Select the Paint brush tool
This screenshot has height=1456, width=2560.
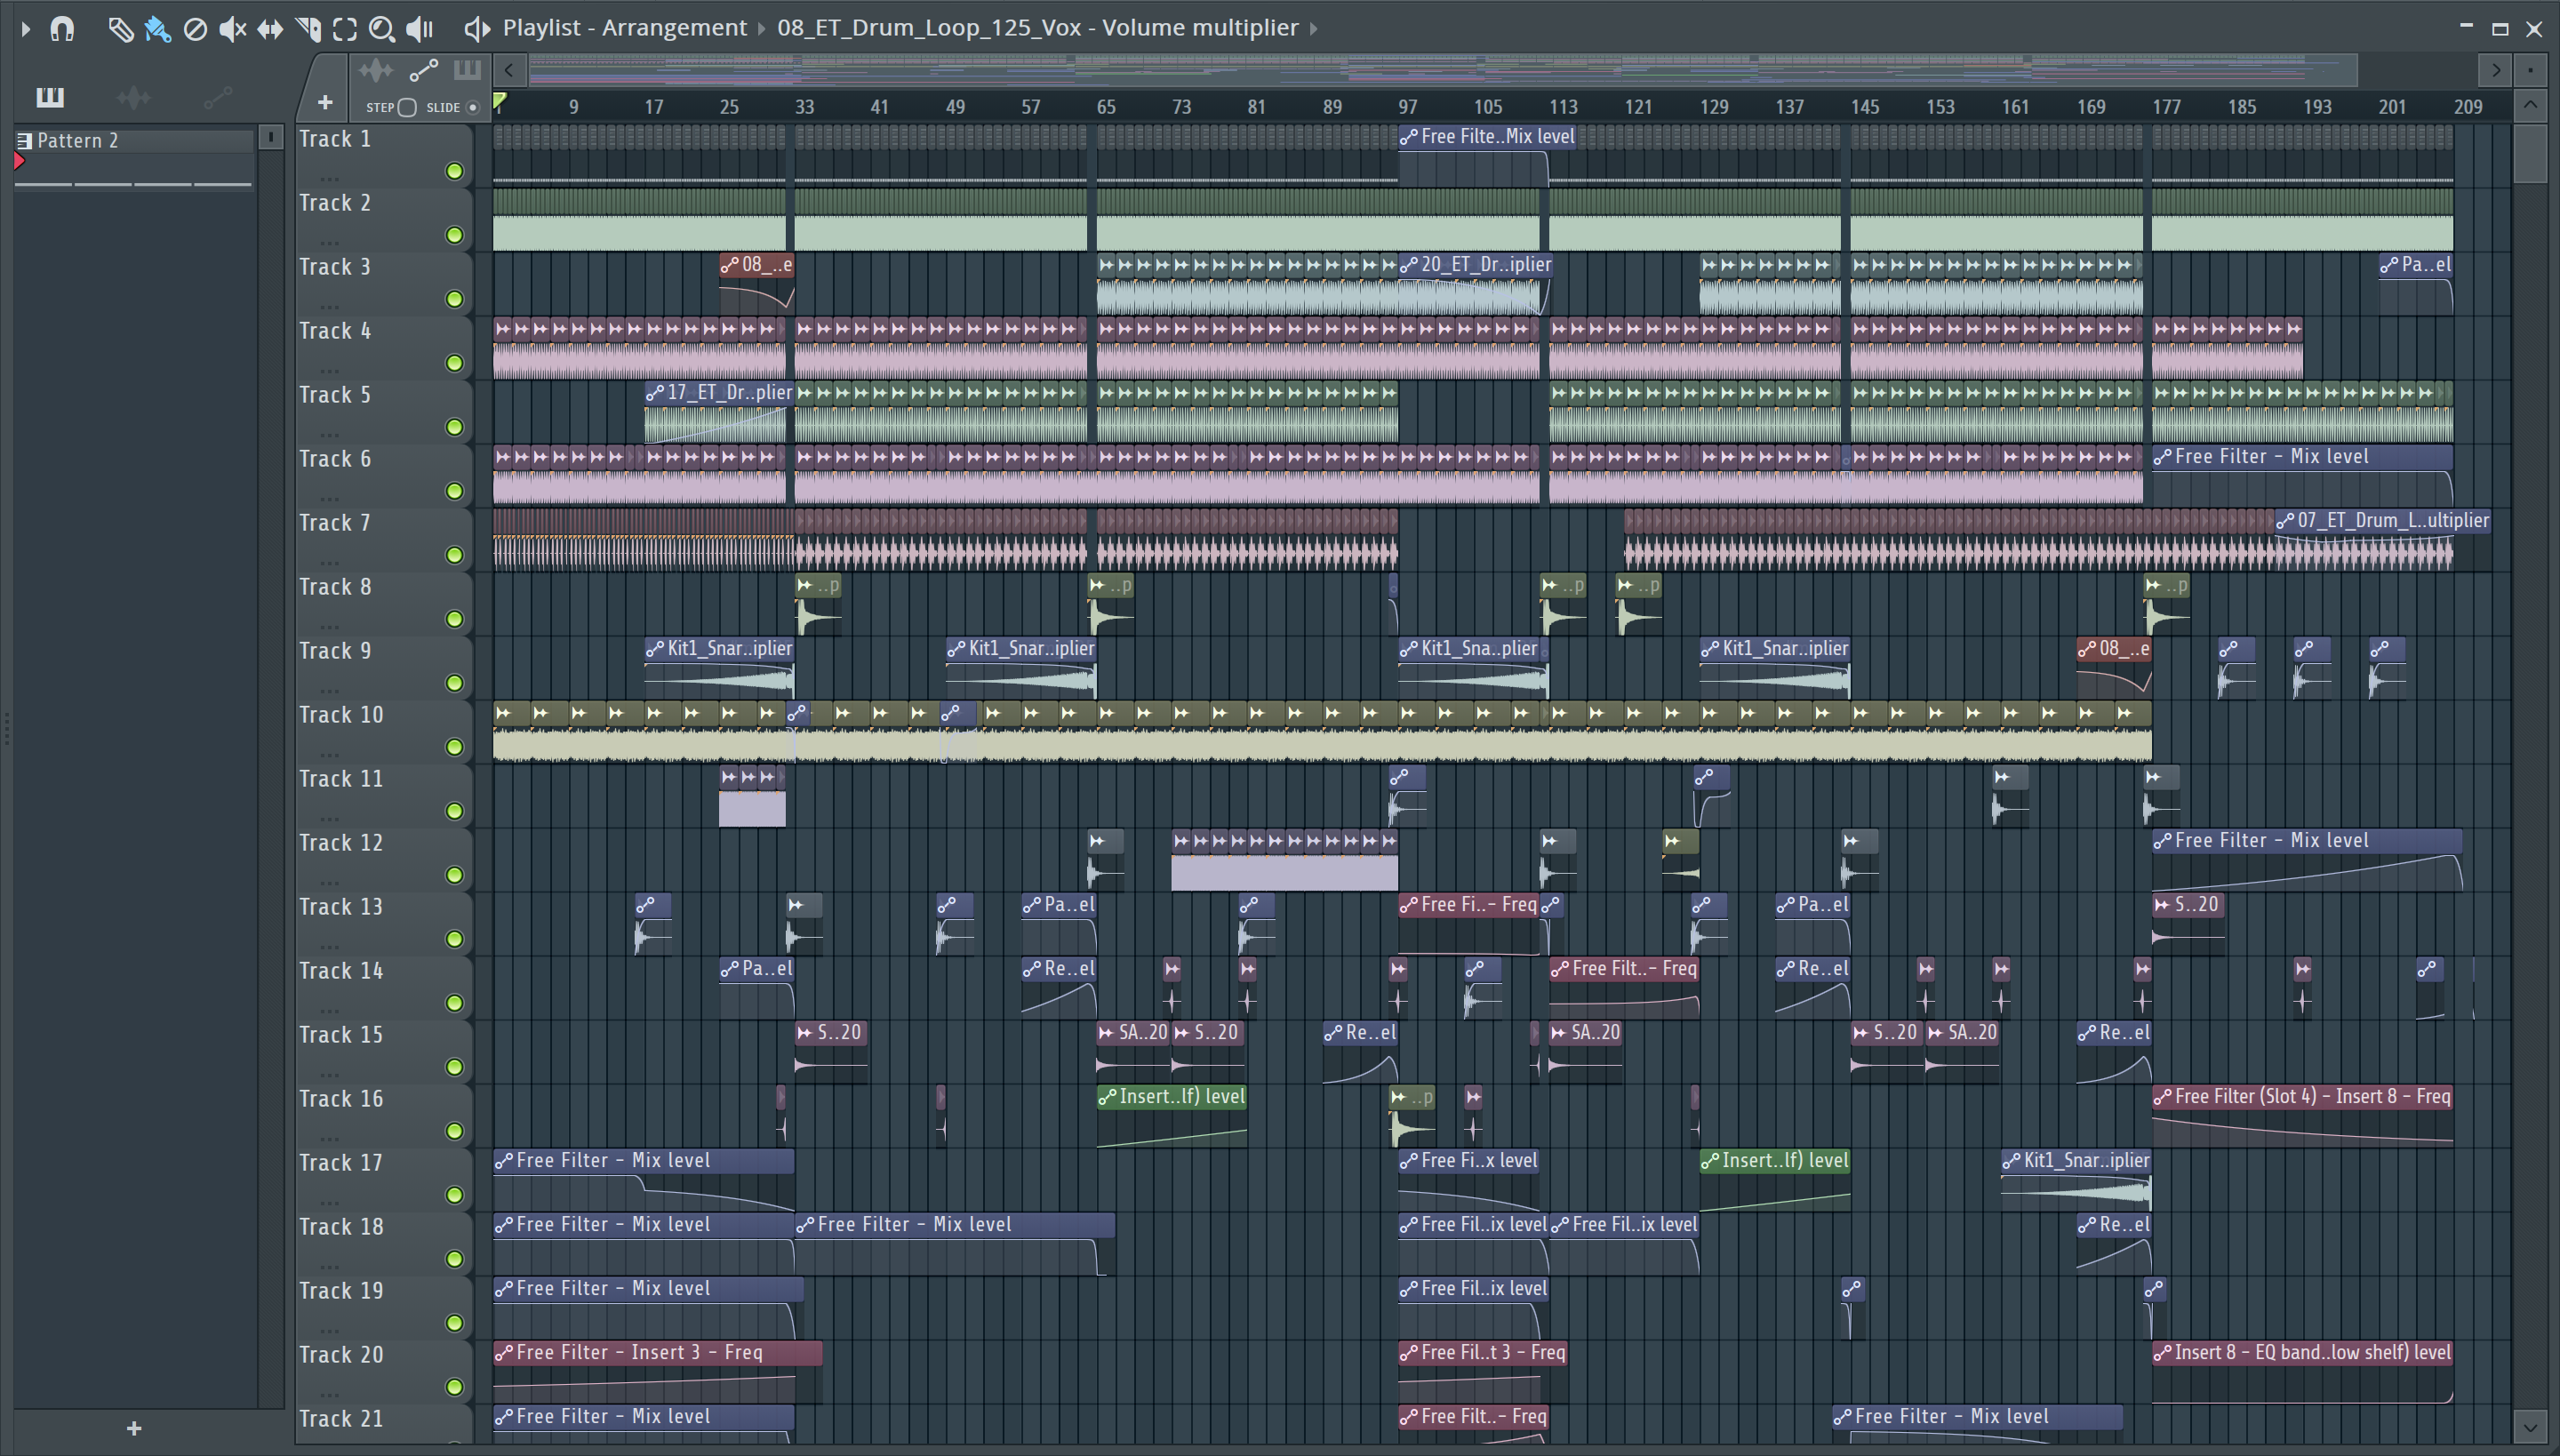pyautogui.click(x=157, y=29)
